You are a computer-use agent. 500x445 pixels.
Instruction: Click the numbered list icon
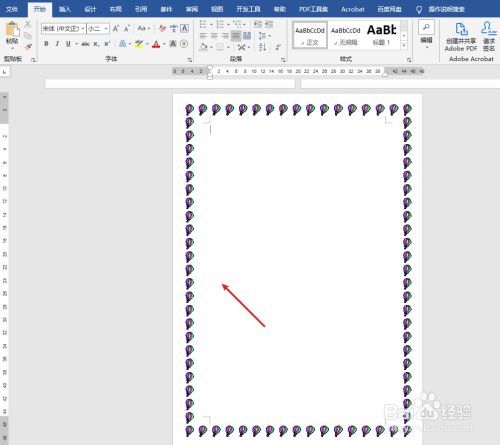(220, 24)
